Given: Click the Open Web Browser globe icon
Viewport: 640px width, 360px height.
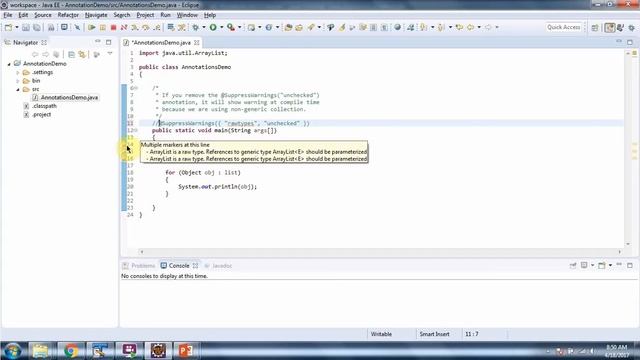Looking at the screenshot, I should [x=397, y=27].
